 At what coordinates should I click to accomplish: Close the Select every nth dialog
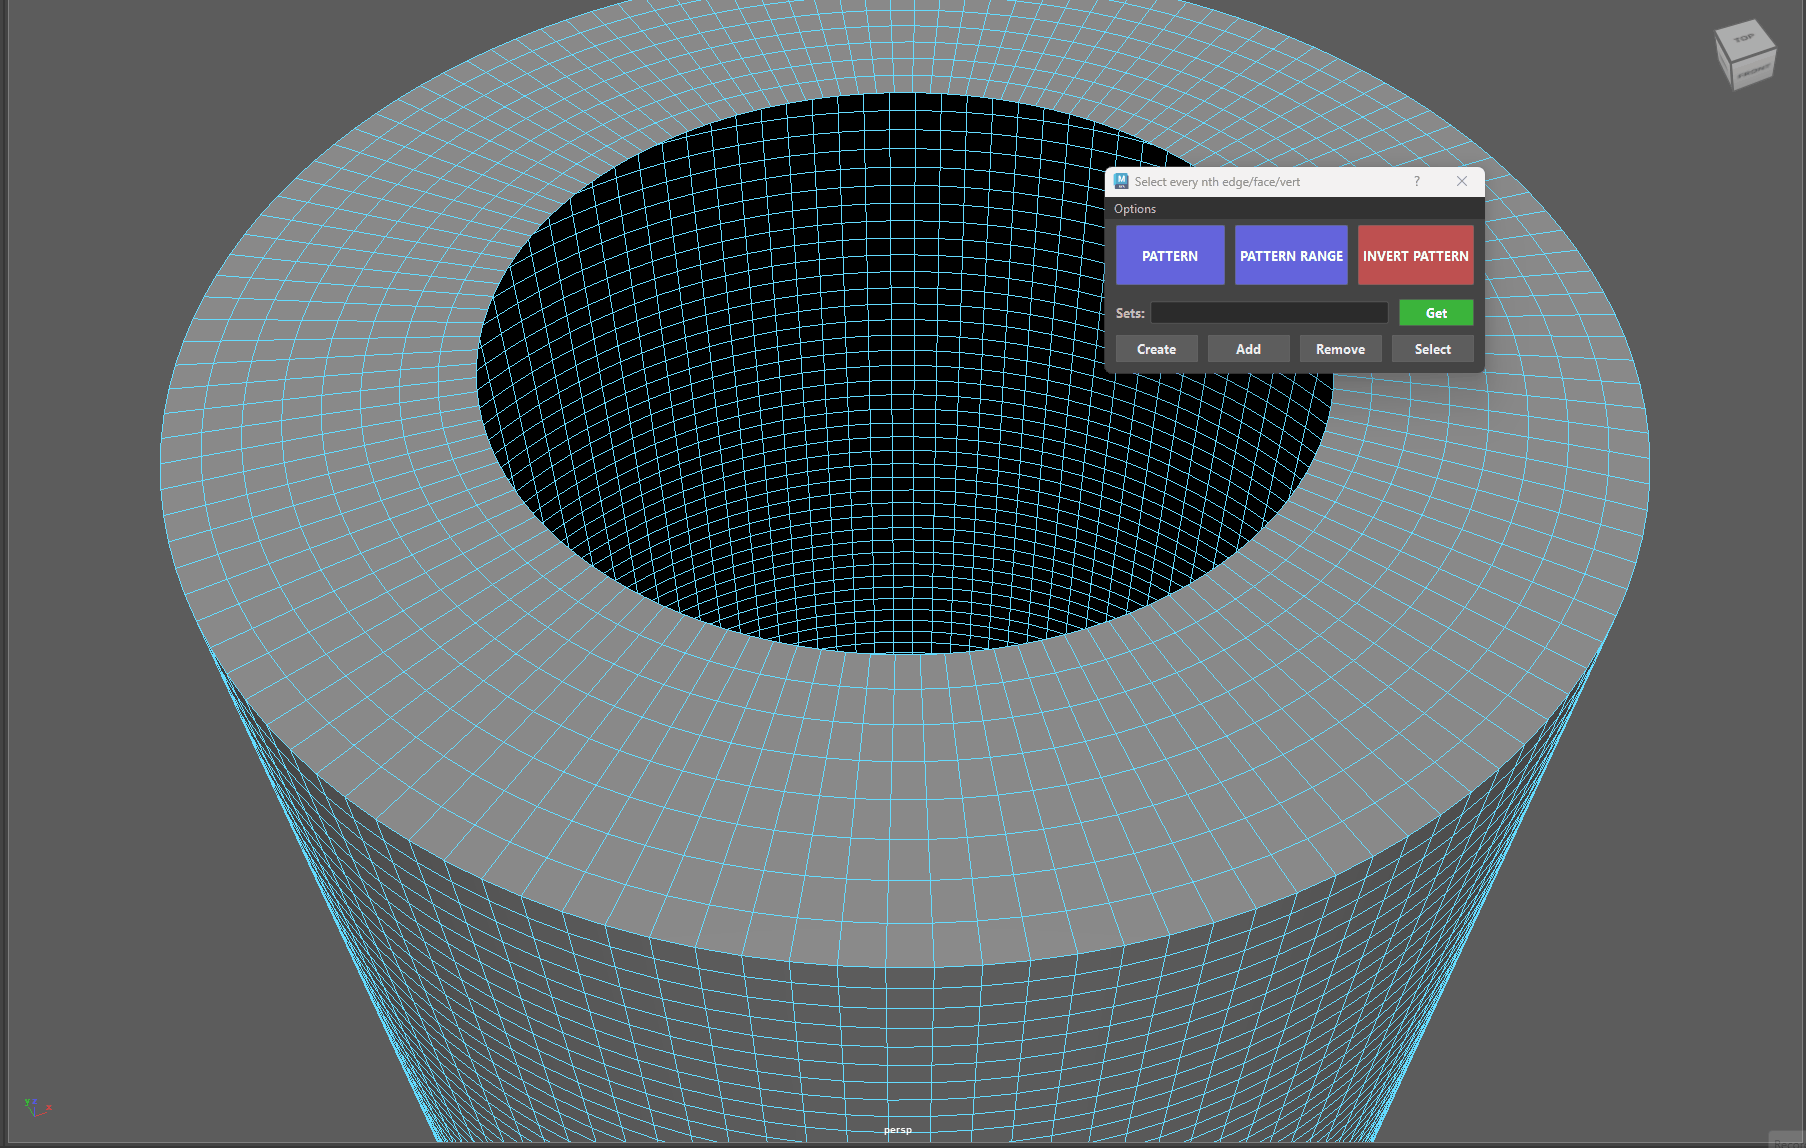1462,181
